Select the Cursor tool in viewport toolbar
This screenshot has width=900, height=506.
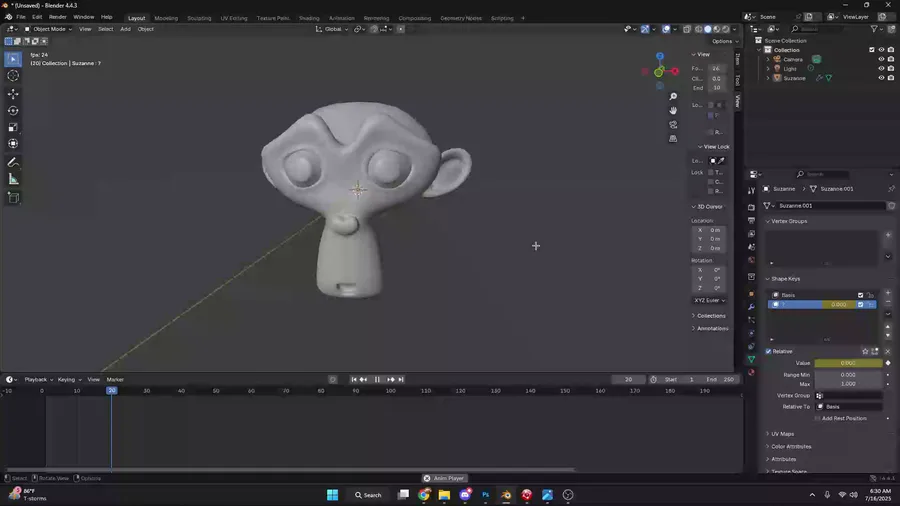coord(13,76)
